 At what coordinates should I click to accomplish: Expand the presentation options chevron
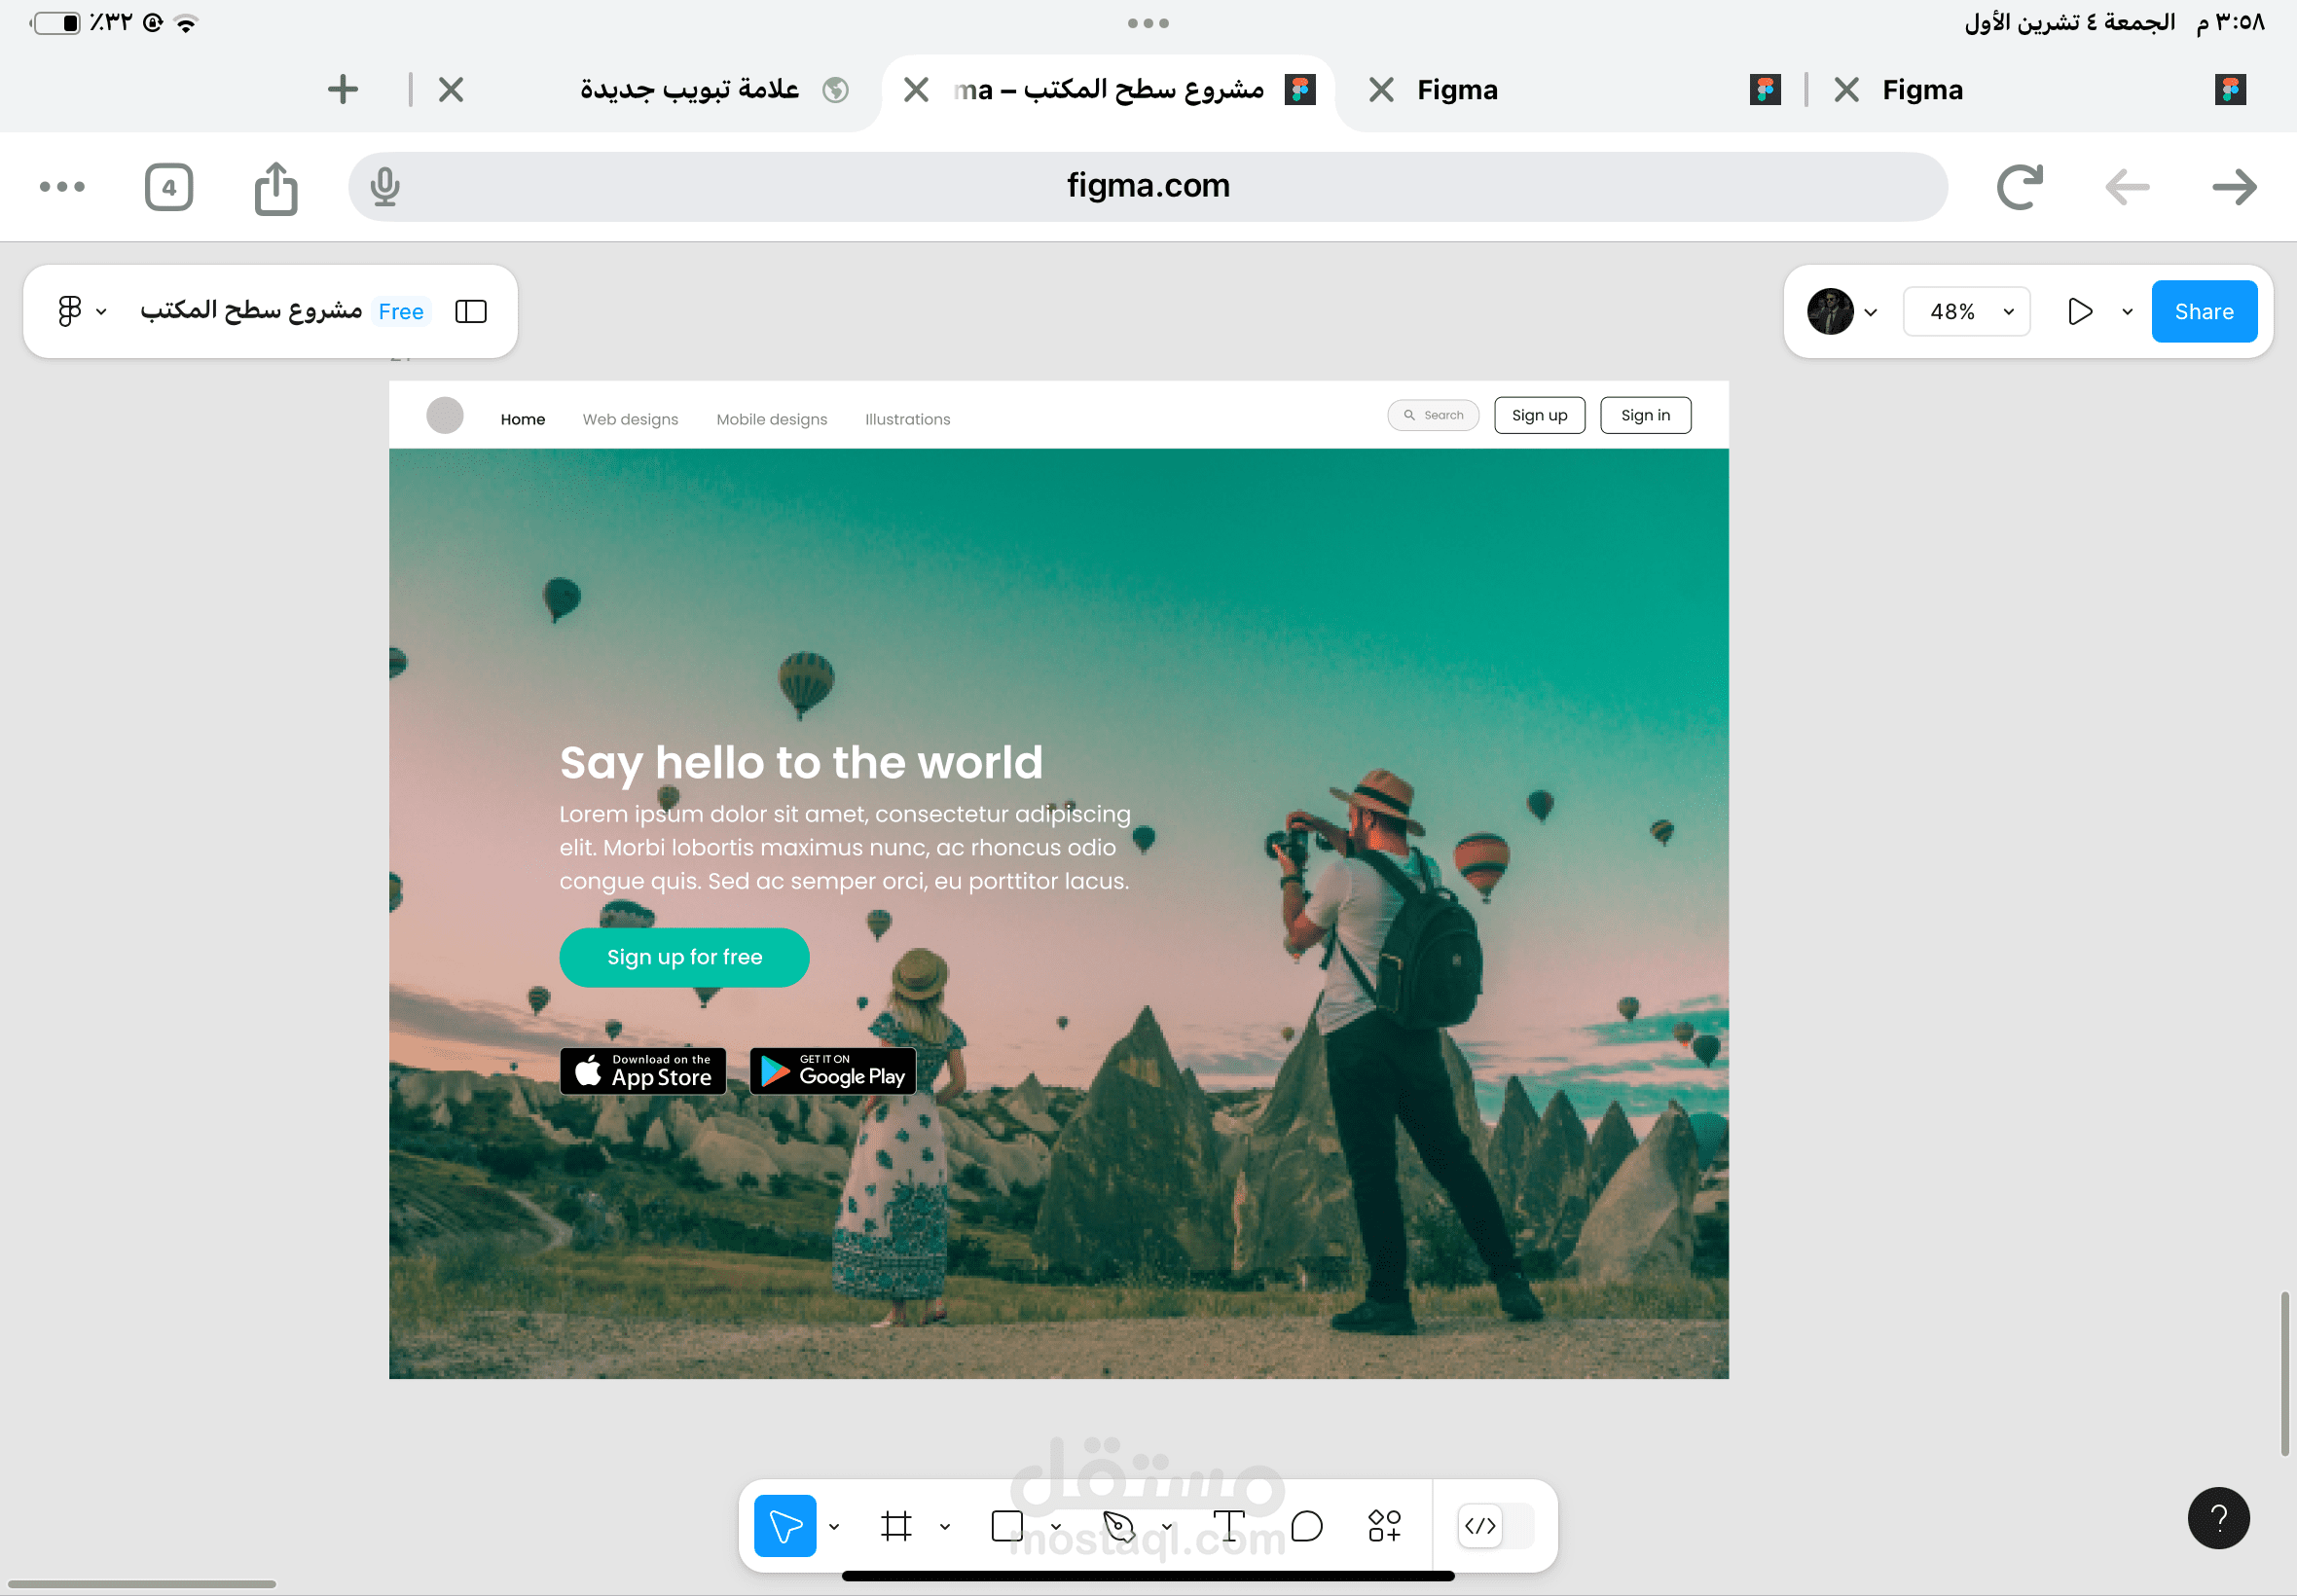tap(2127, 312)
